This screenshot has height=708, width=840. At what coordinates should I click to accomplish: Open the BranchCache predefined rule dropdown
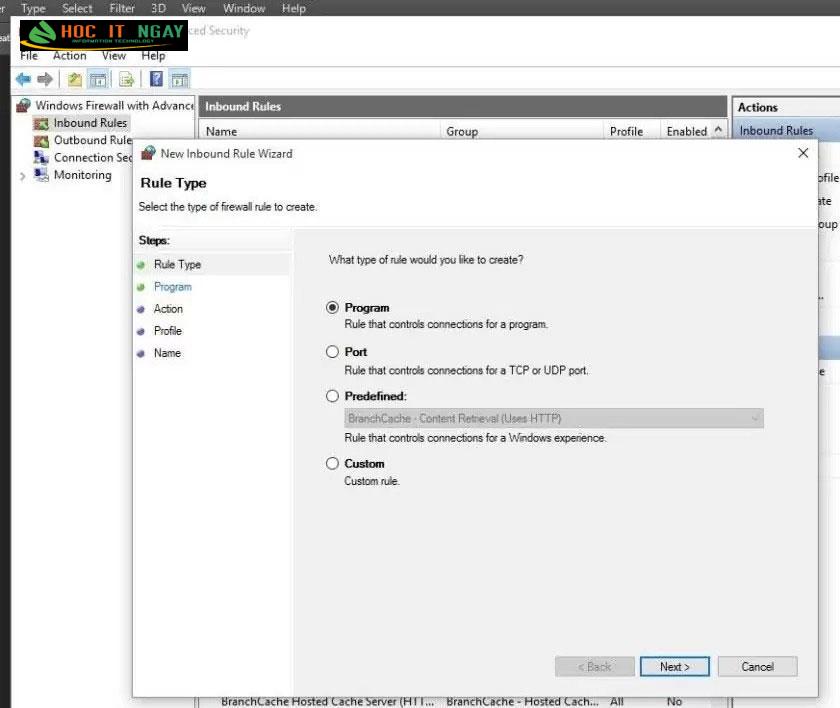click(554, 418)
